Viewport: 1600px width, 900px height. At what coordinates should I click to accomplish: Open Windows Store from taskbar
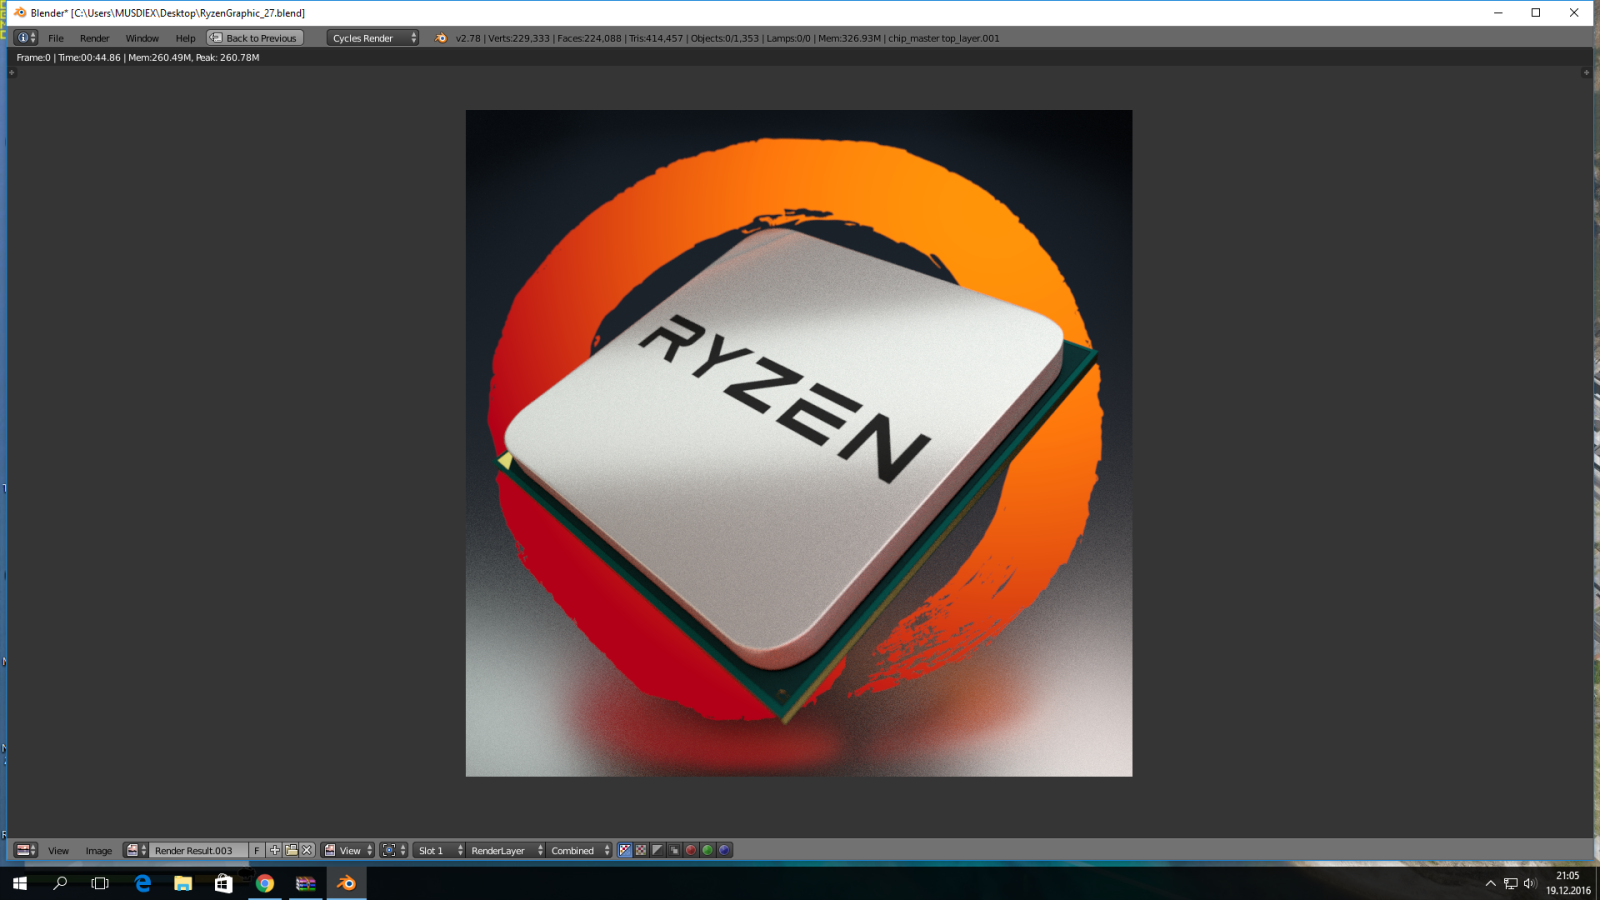pyautogui.click(x=224, y=883)
